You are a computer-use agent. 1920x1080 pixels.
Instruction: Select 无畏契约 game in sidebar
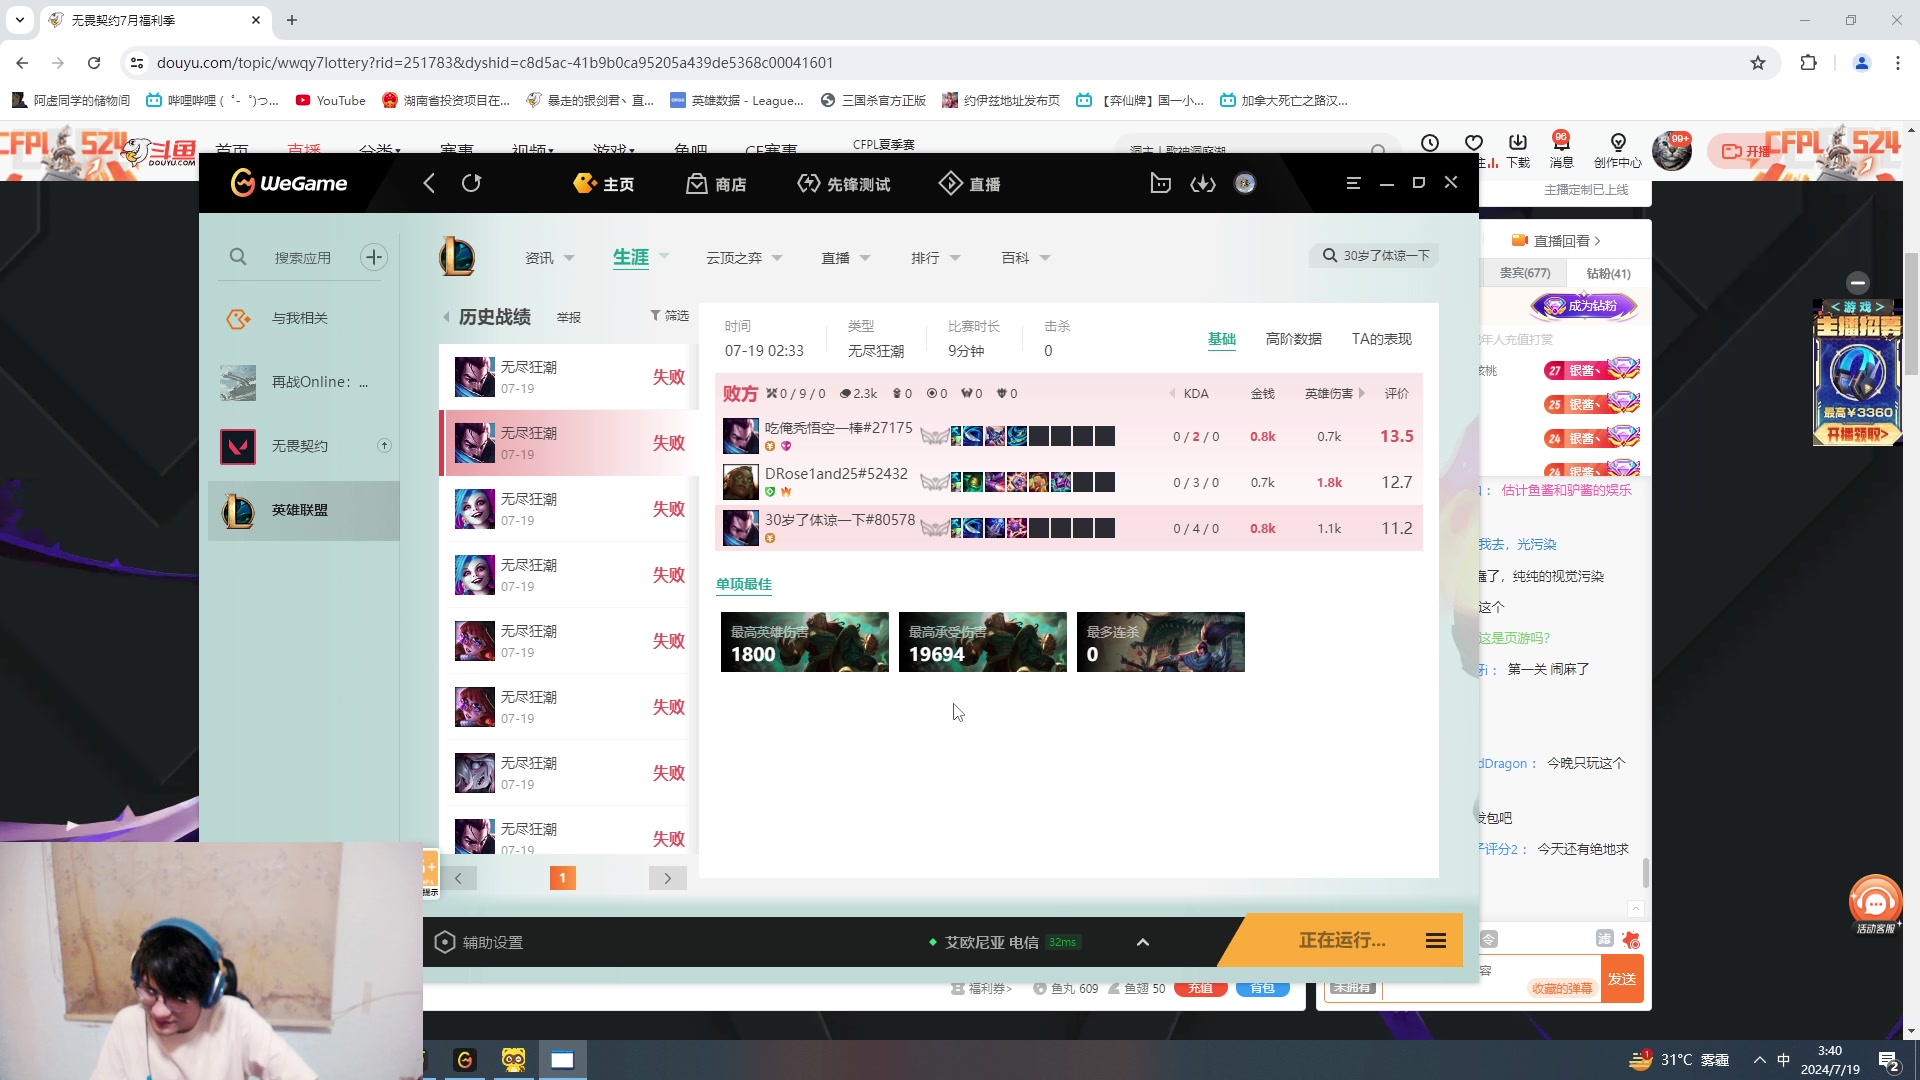(x=299, y=446)
